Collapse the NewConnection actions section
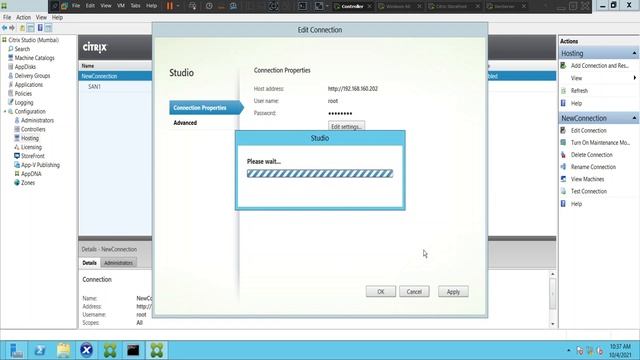 pos(634,118)
